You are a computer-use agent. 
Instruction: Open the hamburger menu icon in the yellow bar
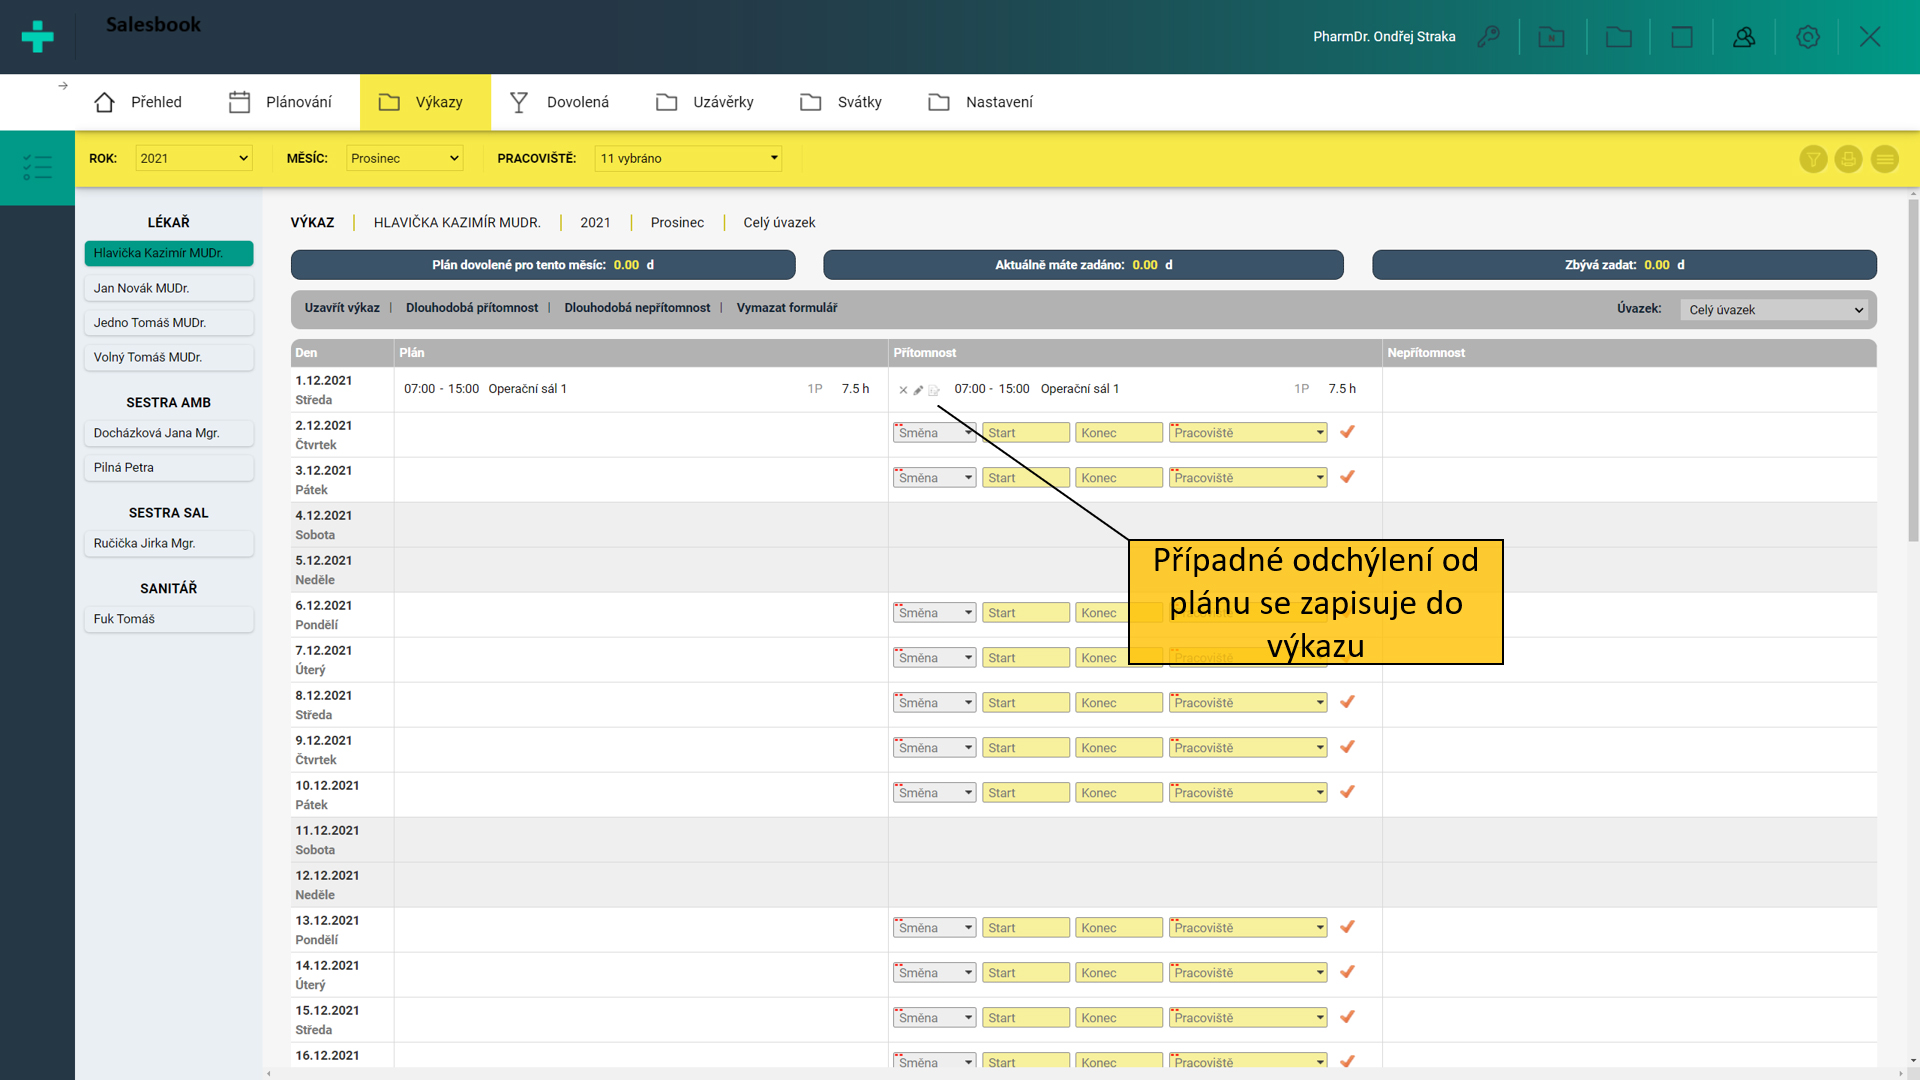pos(1884,159)
